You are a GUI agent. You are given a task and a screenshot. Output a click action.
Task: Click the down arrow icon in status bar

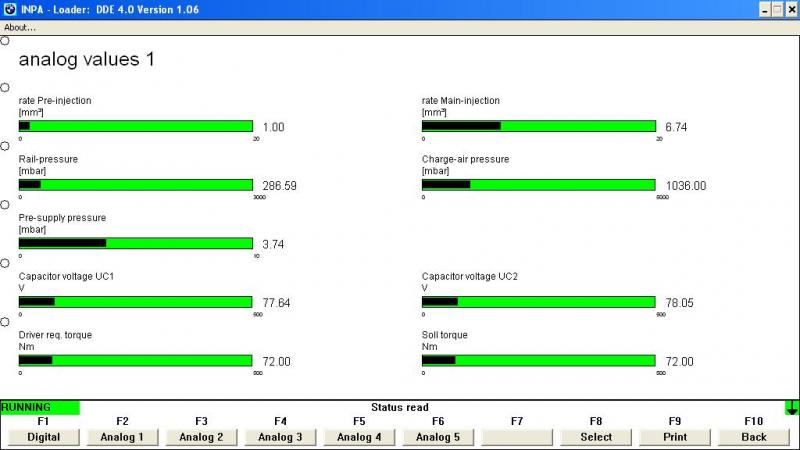792,407
